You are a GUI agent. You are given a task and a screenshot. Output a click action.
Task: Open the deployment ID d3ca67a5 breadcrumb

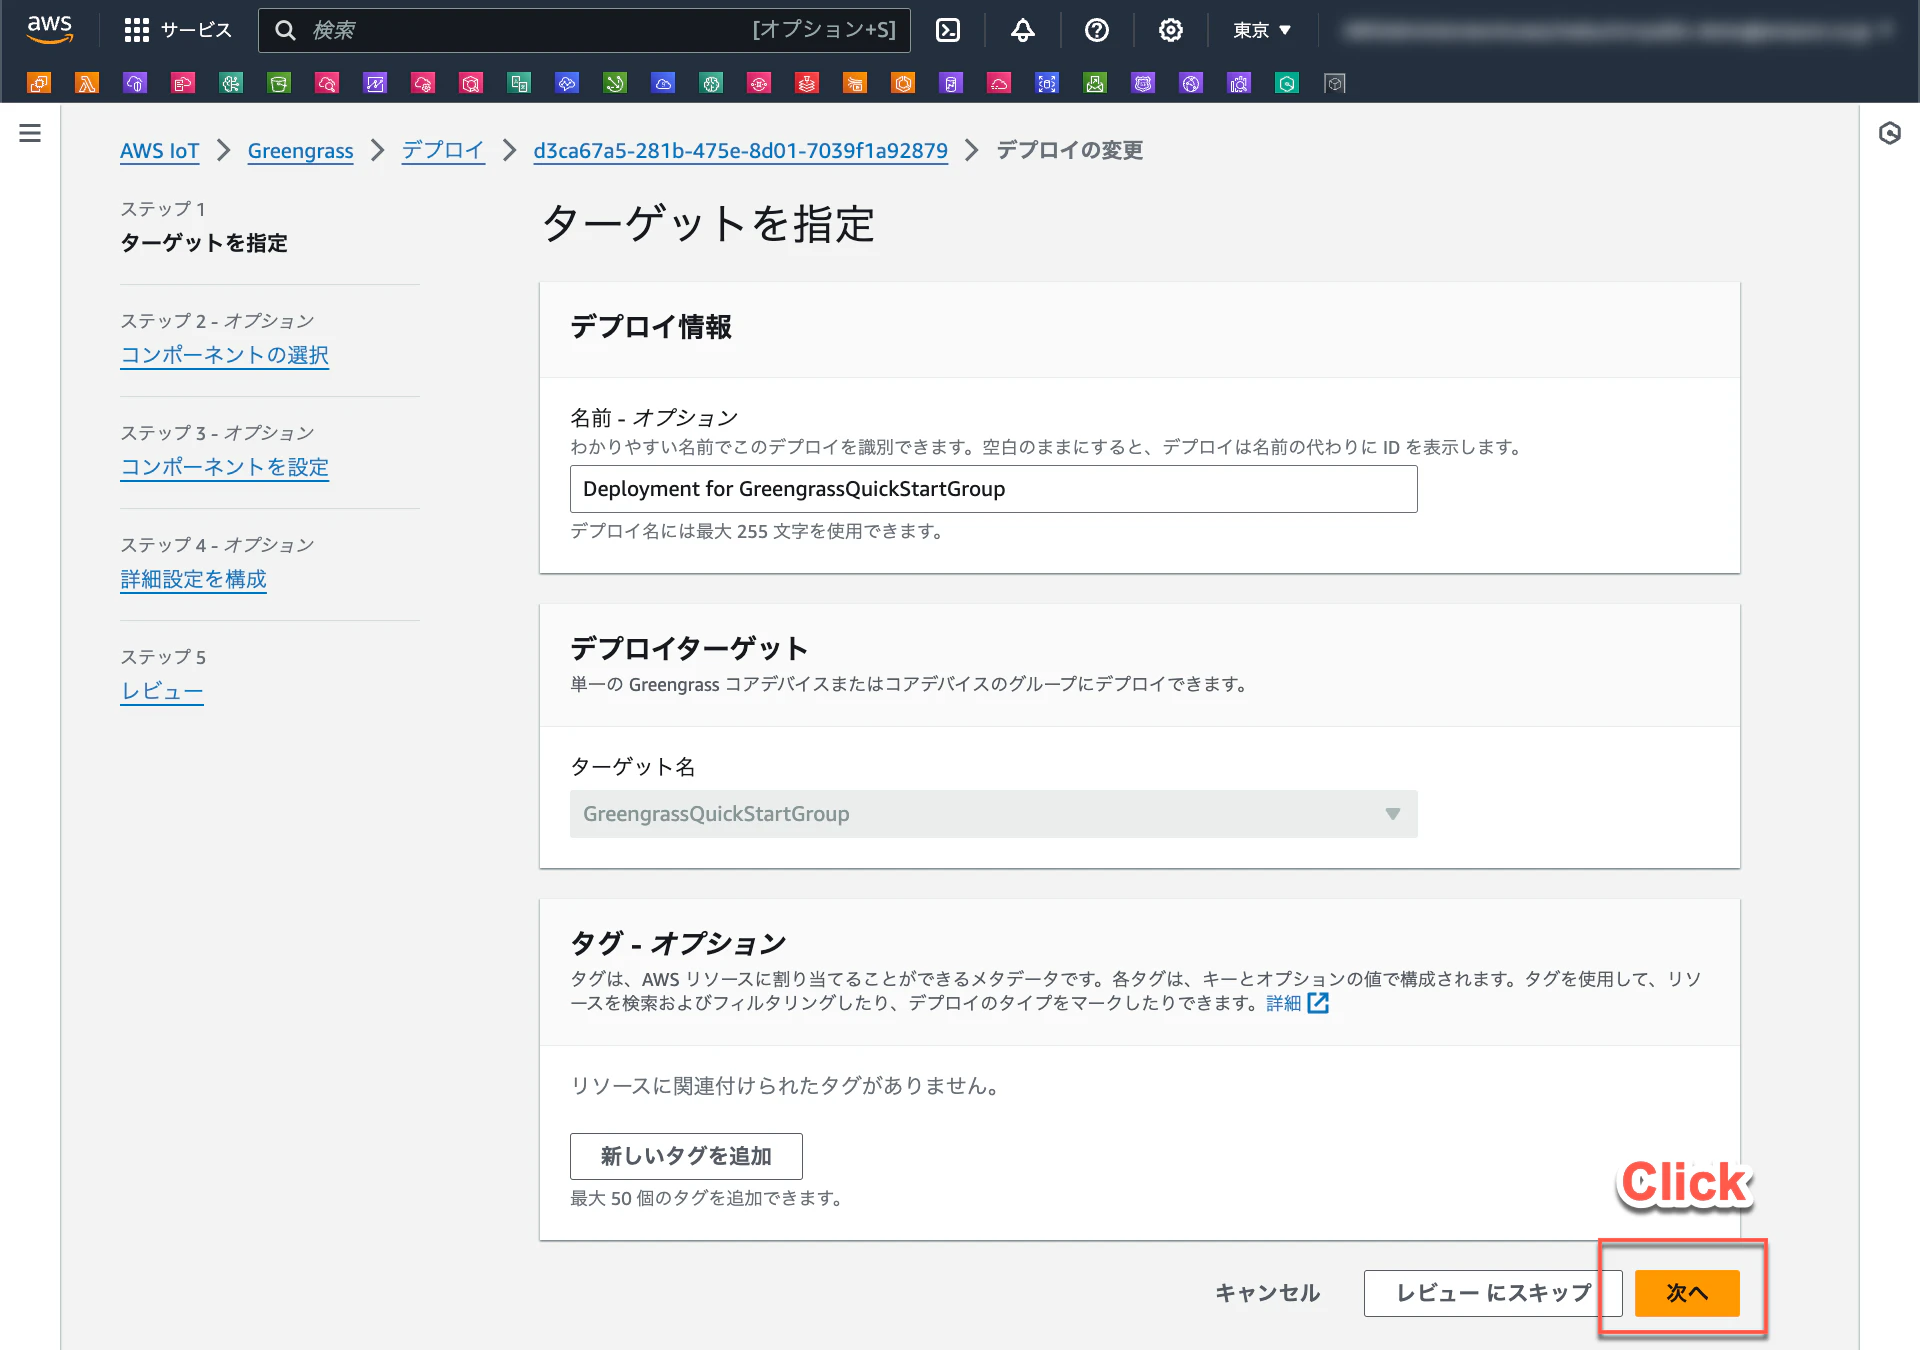[740, 151]
